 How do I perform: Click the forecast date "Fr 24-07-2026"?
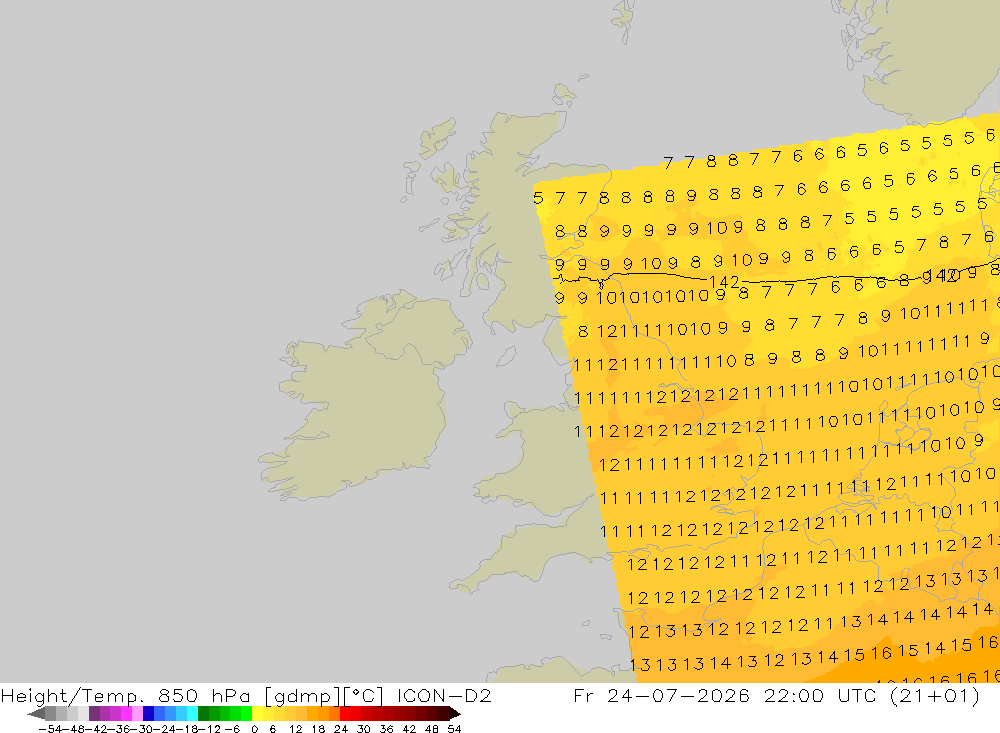(x=661, y=695)
